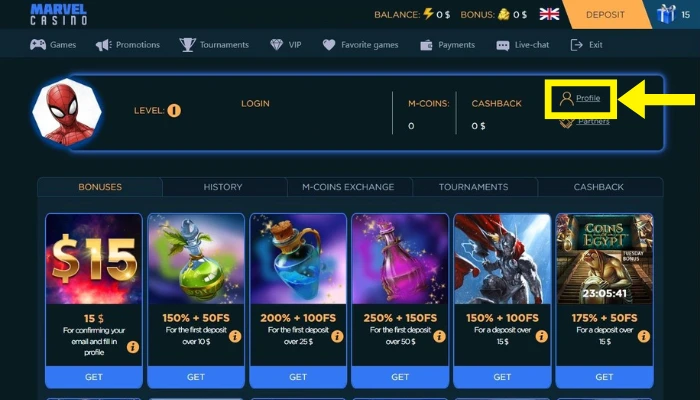
Task: Switch to the M-Coins Exchange tab
Action: [x=348, y=187]
